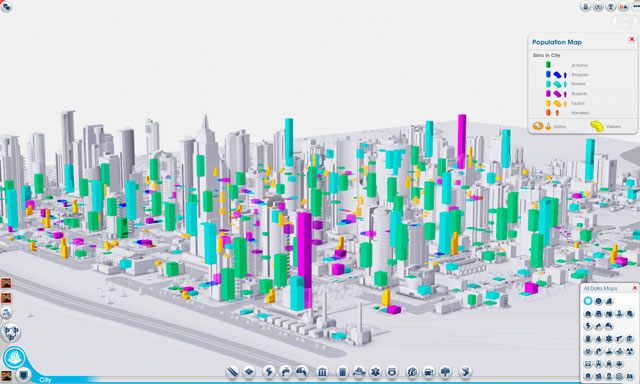Image resolution: width=640 pixels, height=384 pixels.
Task: Toggle the house Residential data map
Action: click(588, 314)
